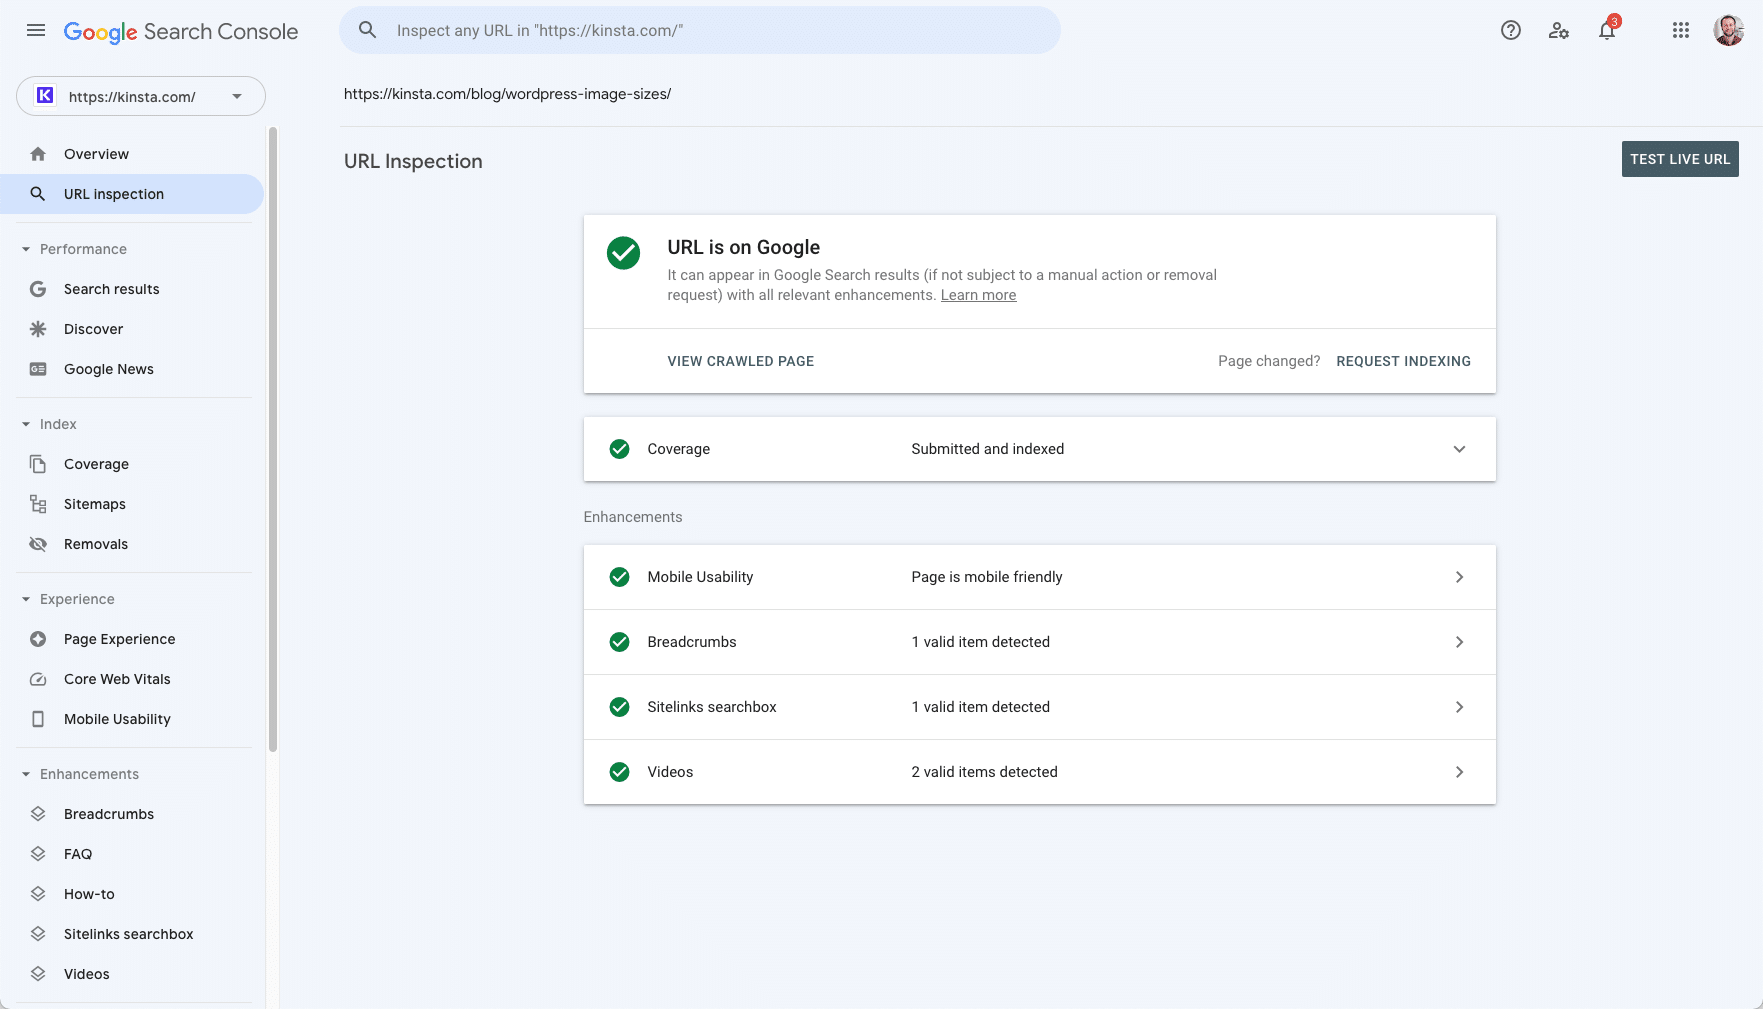Follow the Learn more link
The height and width of the screenshot is (1009, 1763).
[x=978, y=295]
